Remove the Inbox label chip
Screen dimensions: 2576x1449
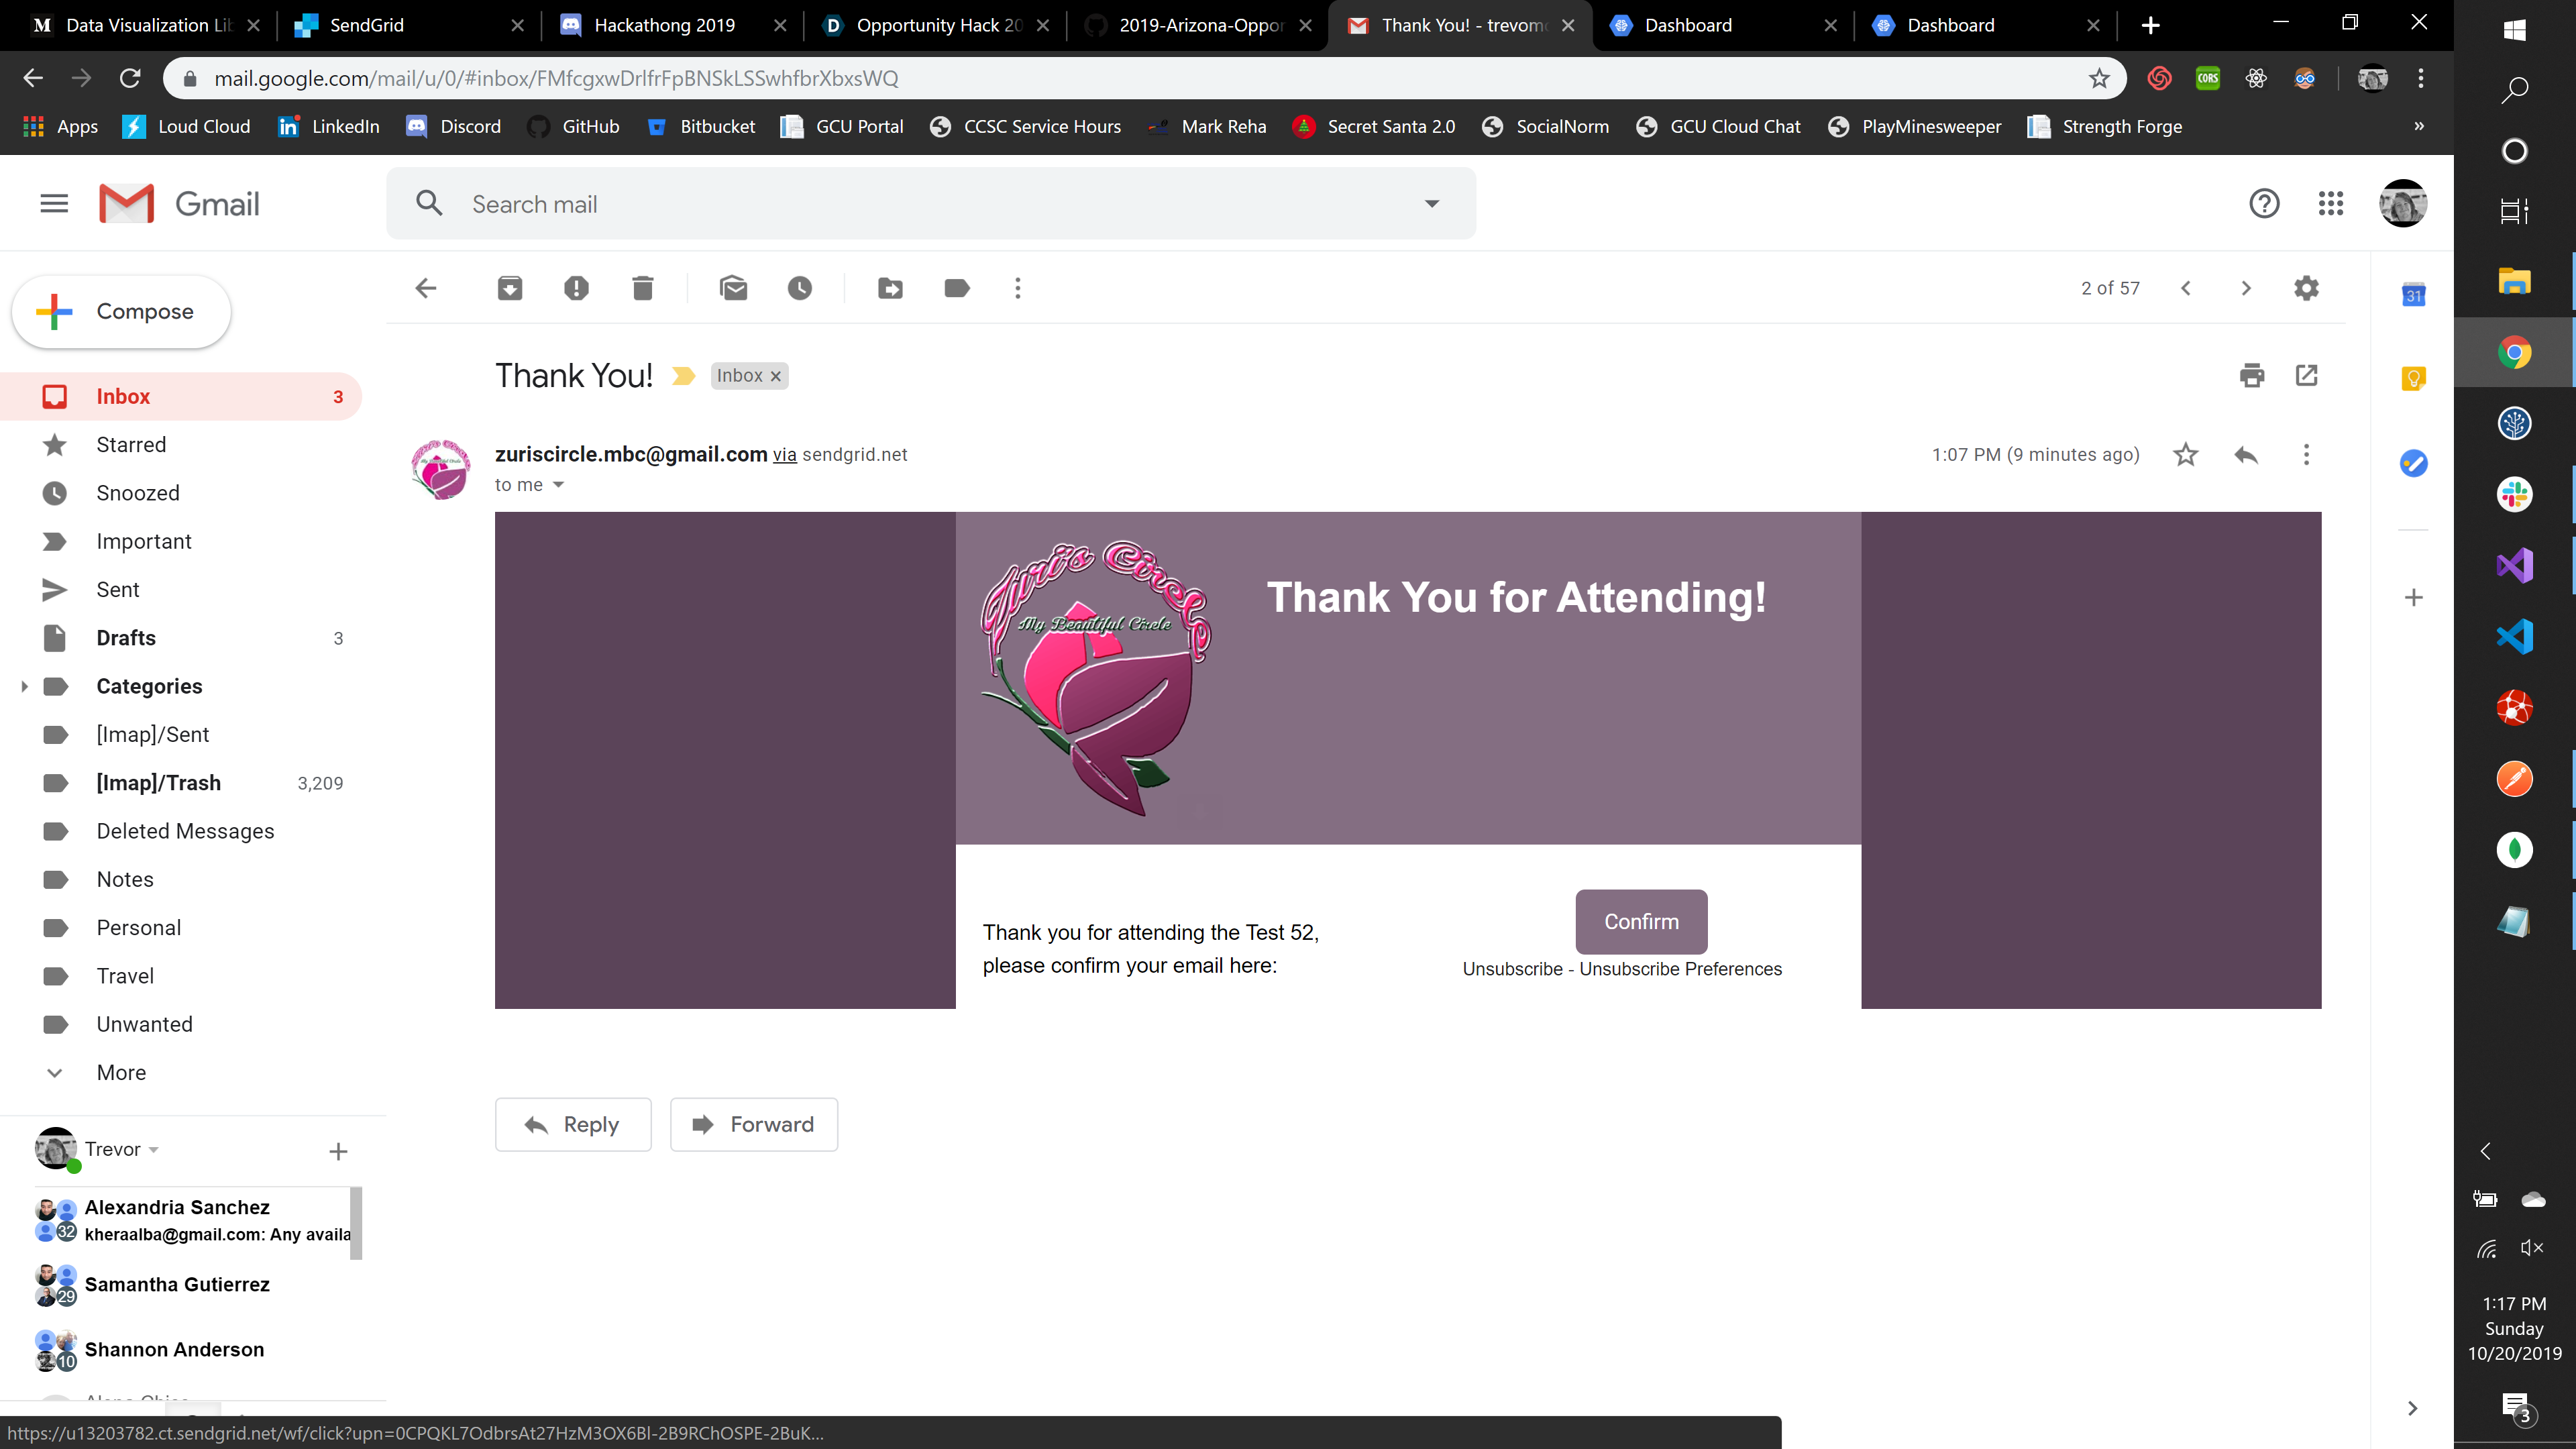click(x=776, y=377)
